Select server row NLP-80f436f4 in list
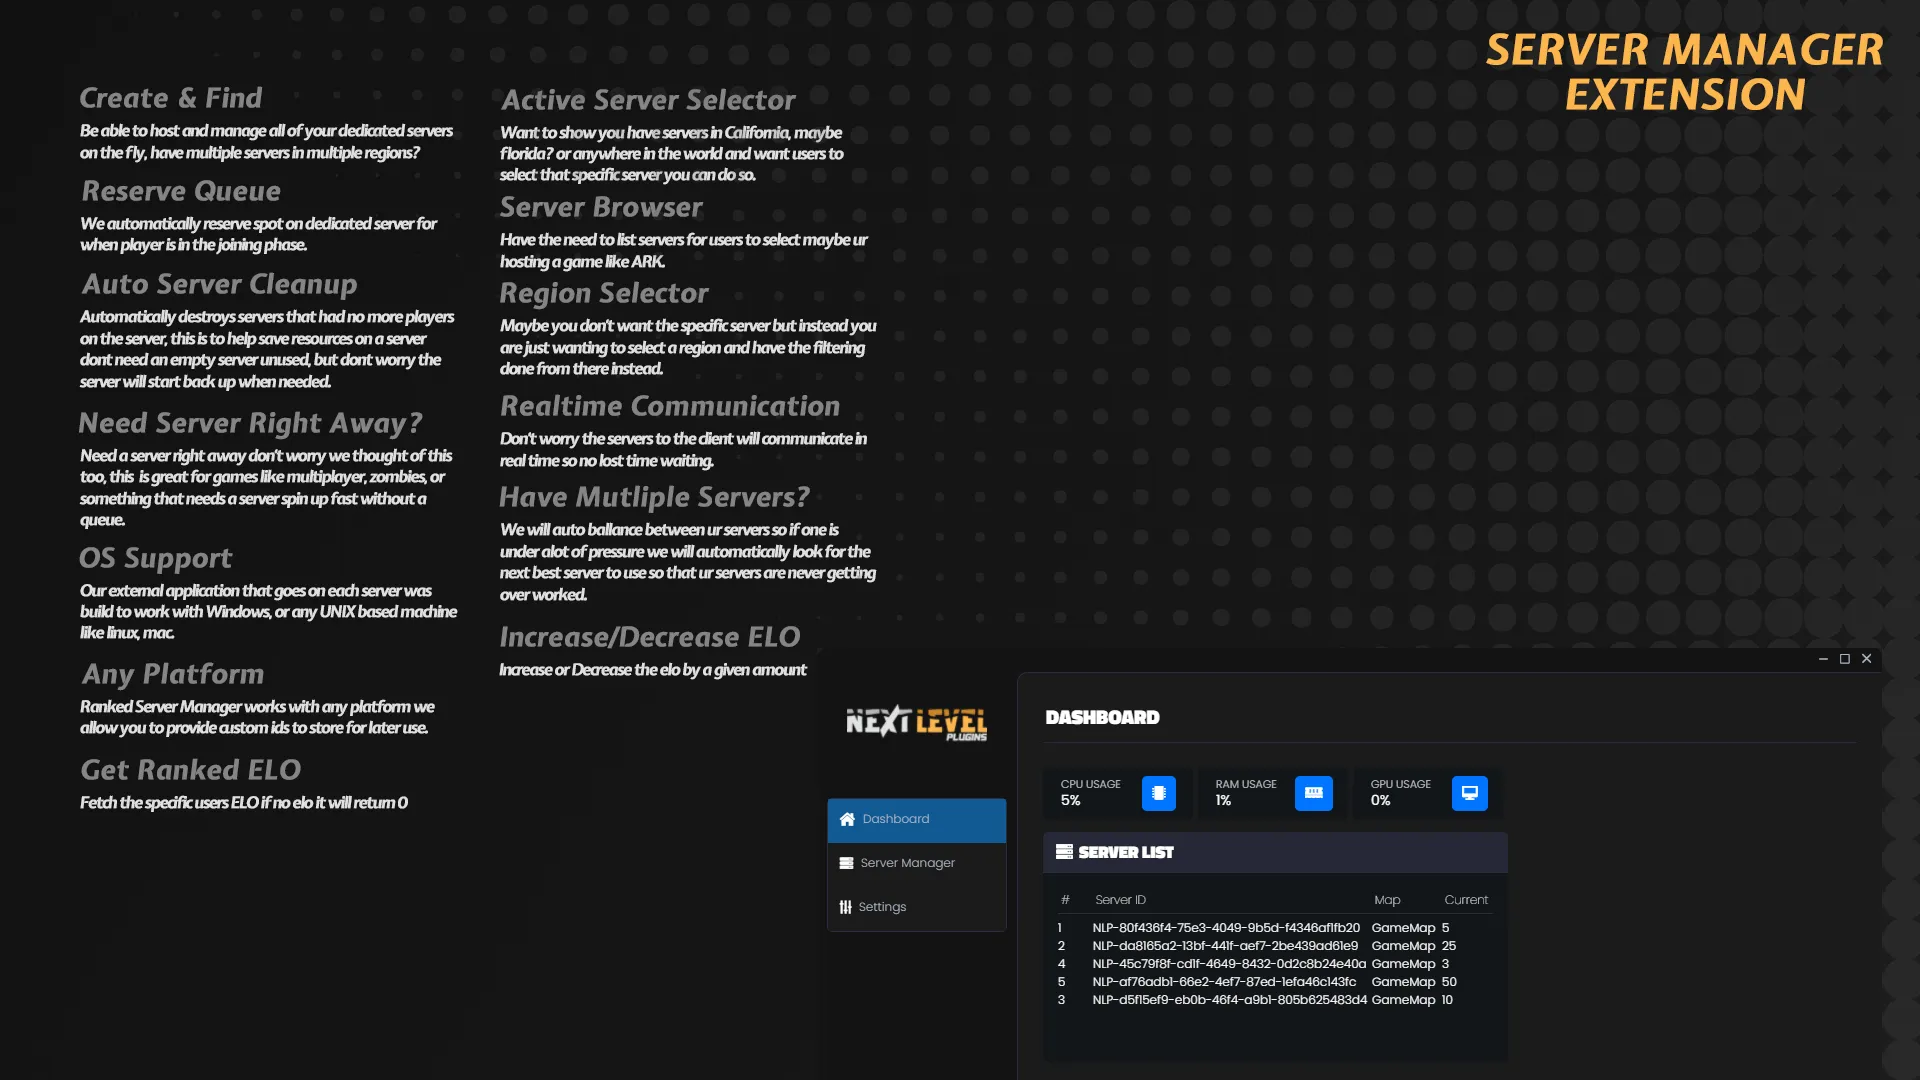 (1225, 928)
